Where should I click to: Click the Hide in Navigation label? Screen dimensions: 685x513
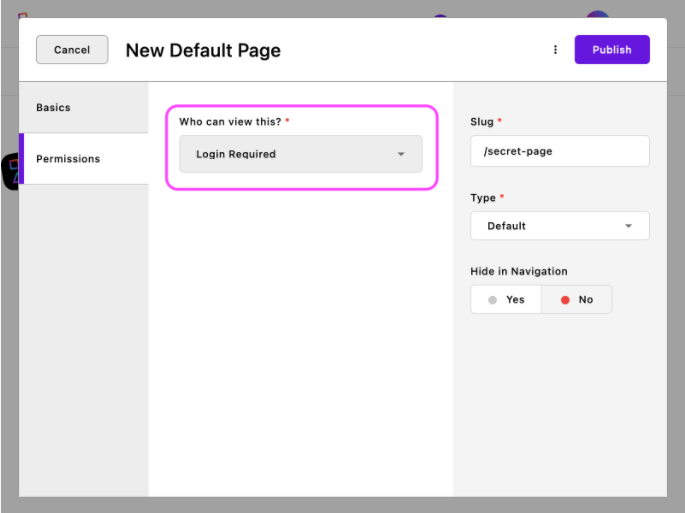click(x=519, y=271)
